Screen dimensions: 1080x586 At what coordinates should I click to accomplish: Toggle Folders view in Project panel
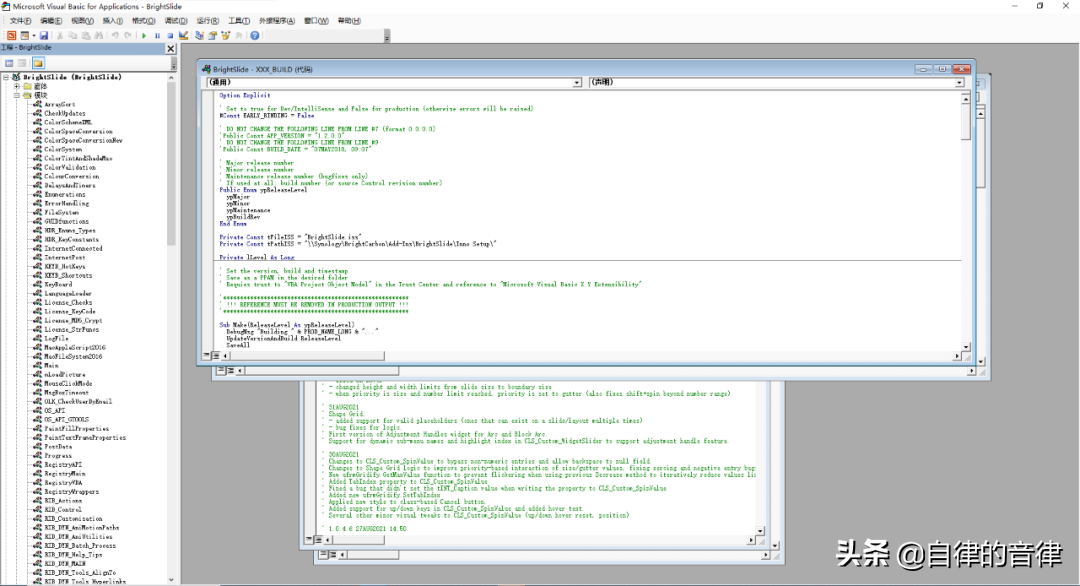(x=38, y=63)
